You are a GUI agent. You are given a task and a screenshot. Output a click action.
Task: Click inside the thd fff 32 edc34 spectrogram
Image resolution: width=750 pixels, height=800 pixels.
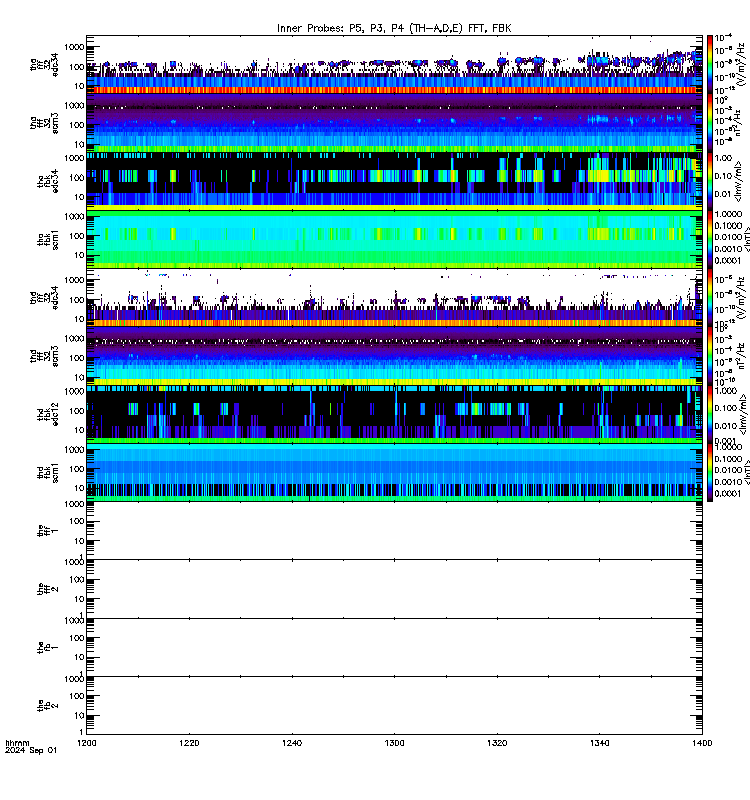(394, 297)
